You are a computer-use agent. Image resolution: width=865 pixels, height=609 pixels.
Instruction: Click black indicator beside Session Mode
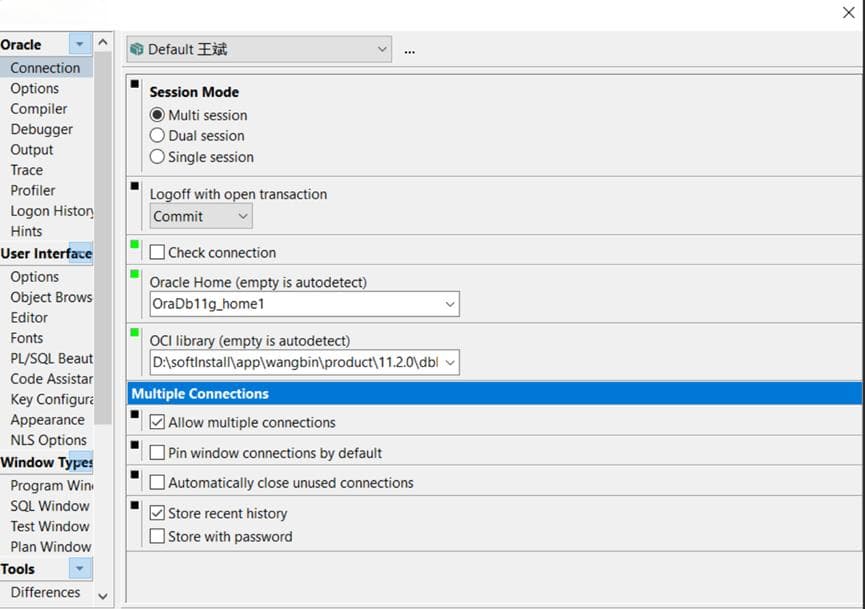[135, 84]
